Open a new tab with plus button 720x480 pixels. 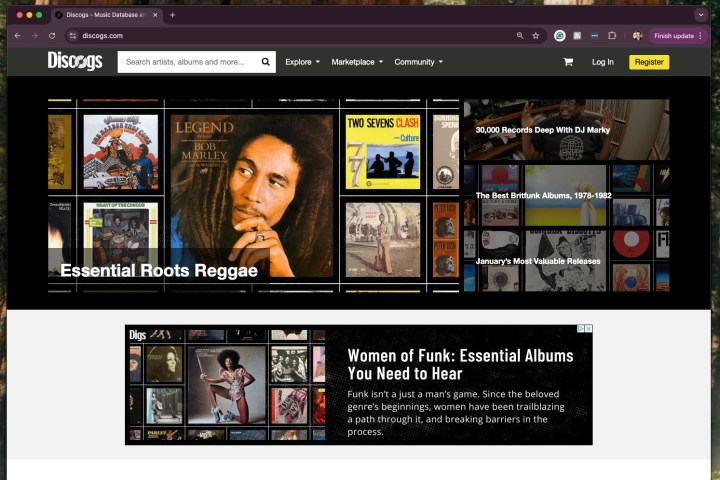(172, 15)
